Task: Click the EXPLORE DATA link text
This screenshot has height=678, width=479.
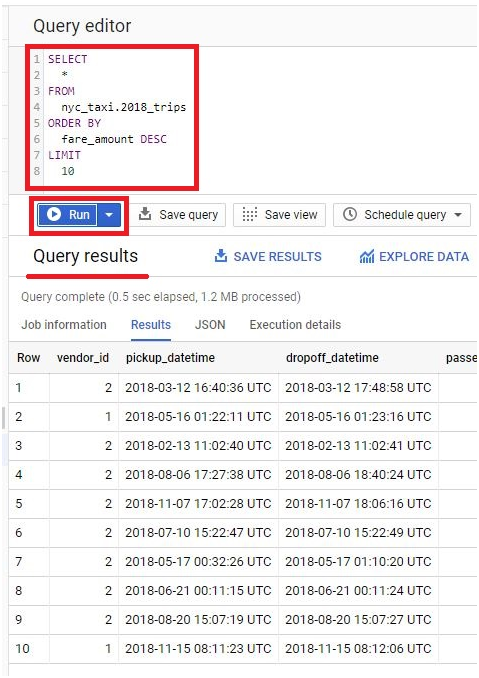Action: 424,256
